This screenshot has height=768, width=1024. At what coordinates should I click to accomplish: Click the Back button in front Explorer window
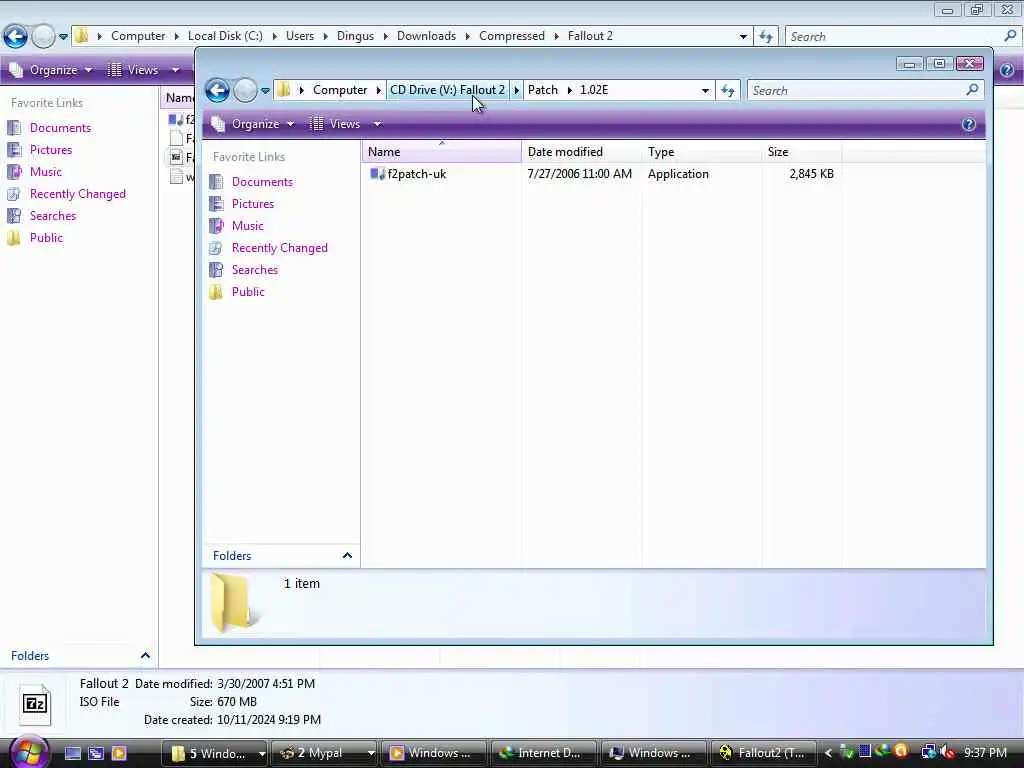[x=217, y=90]
